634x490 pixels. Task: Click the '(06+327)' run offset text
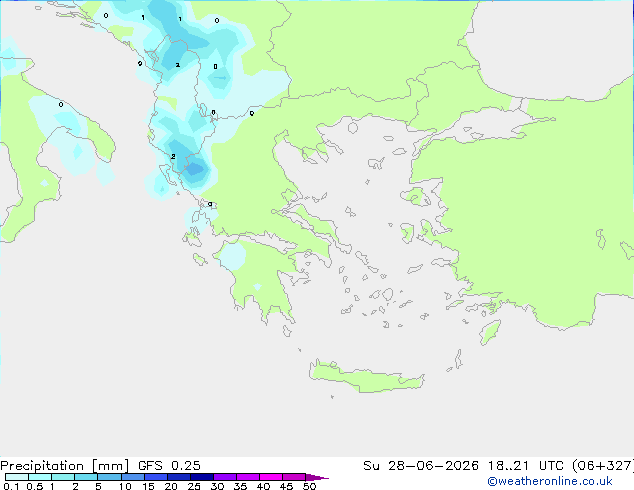tap(603, 466)
